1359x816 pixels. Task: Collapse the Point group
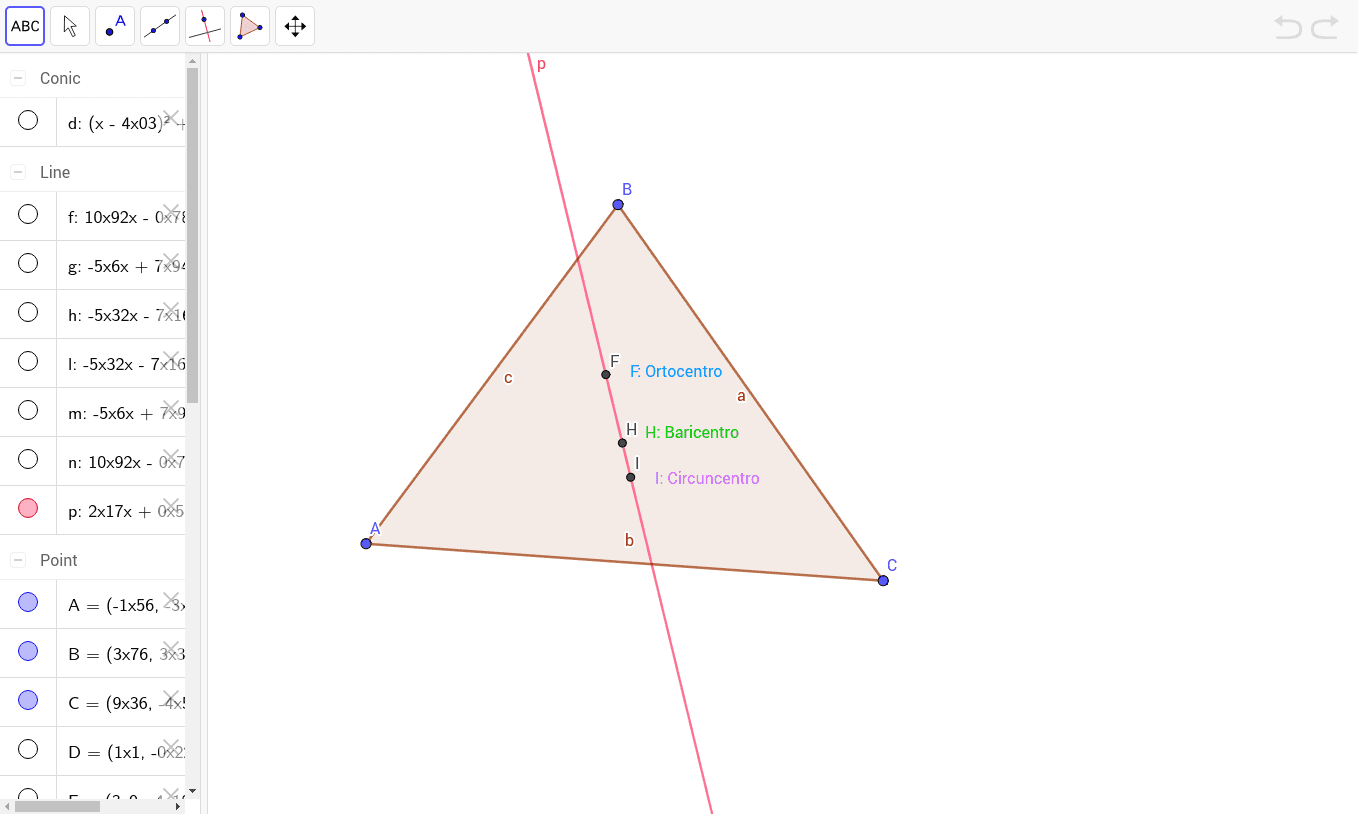[18, 560]
